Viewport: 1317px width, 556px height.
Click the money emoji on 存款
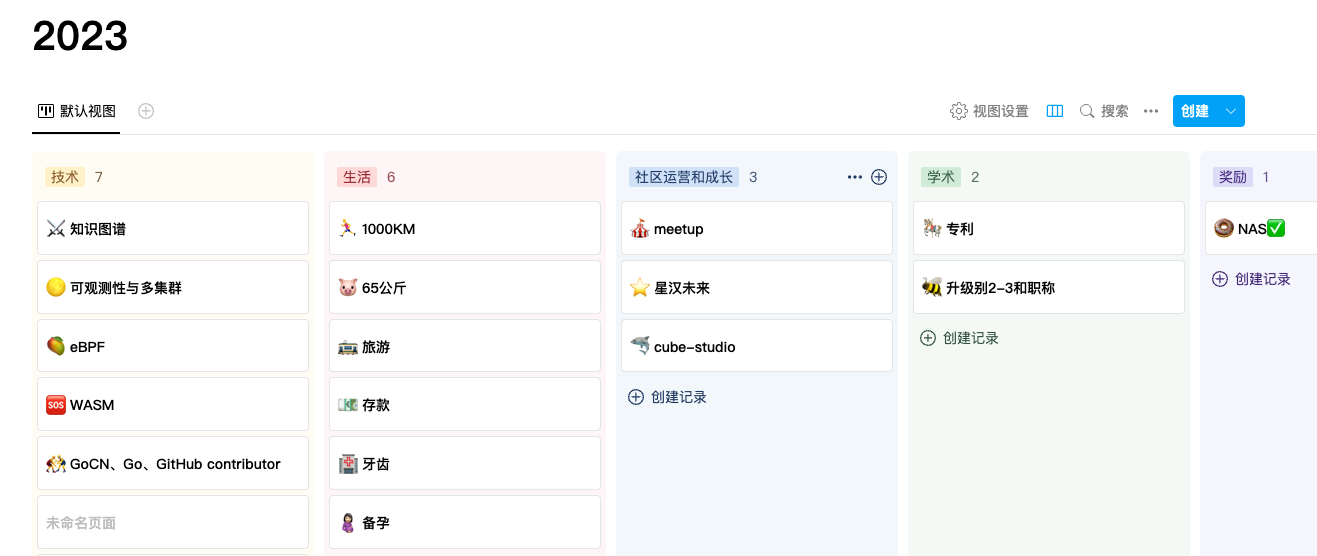point(348,405)
